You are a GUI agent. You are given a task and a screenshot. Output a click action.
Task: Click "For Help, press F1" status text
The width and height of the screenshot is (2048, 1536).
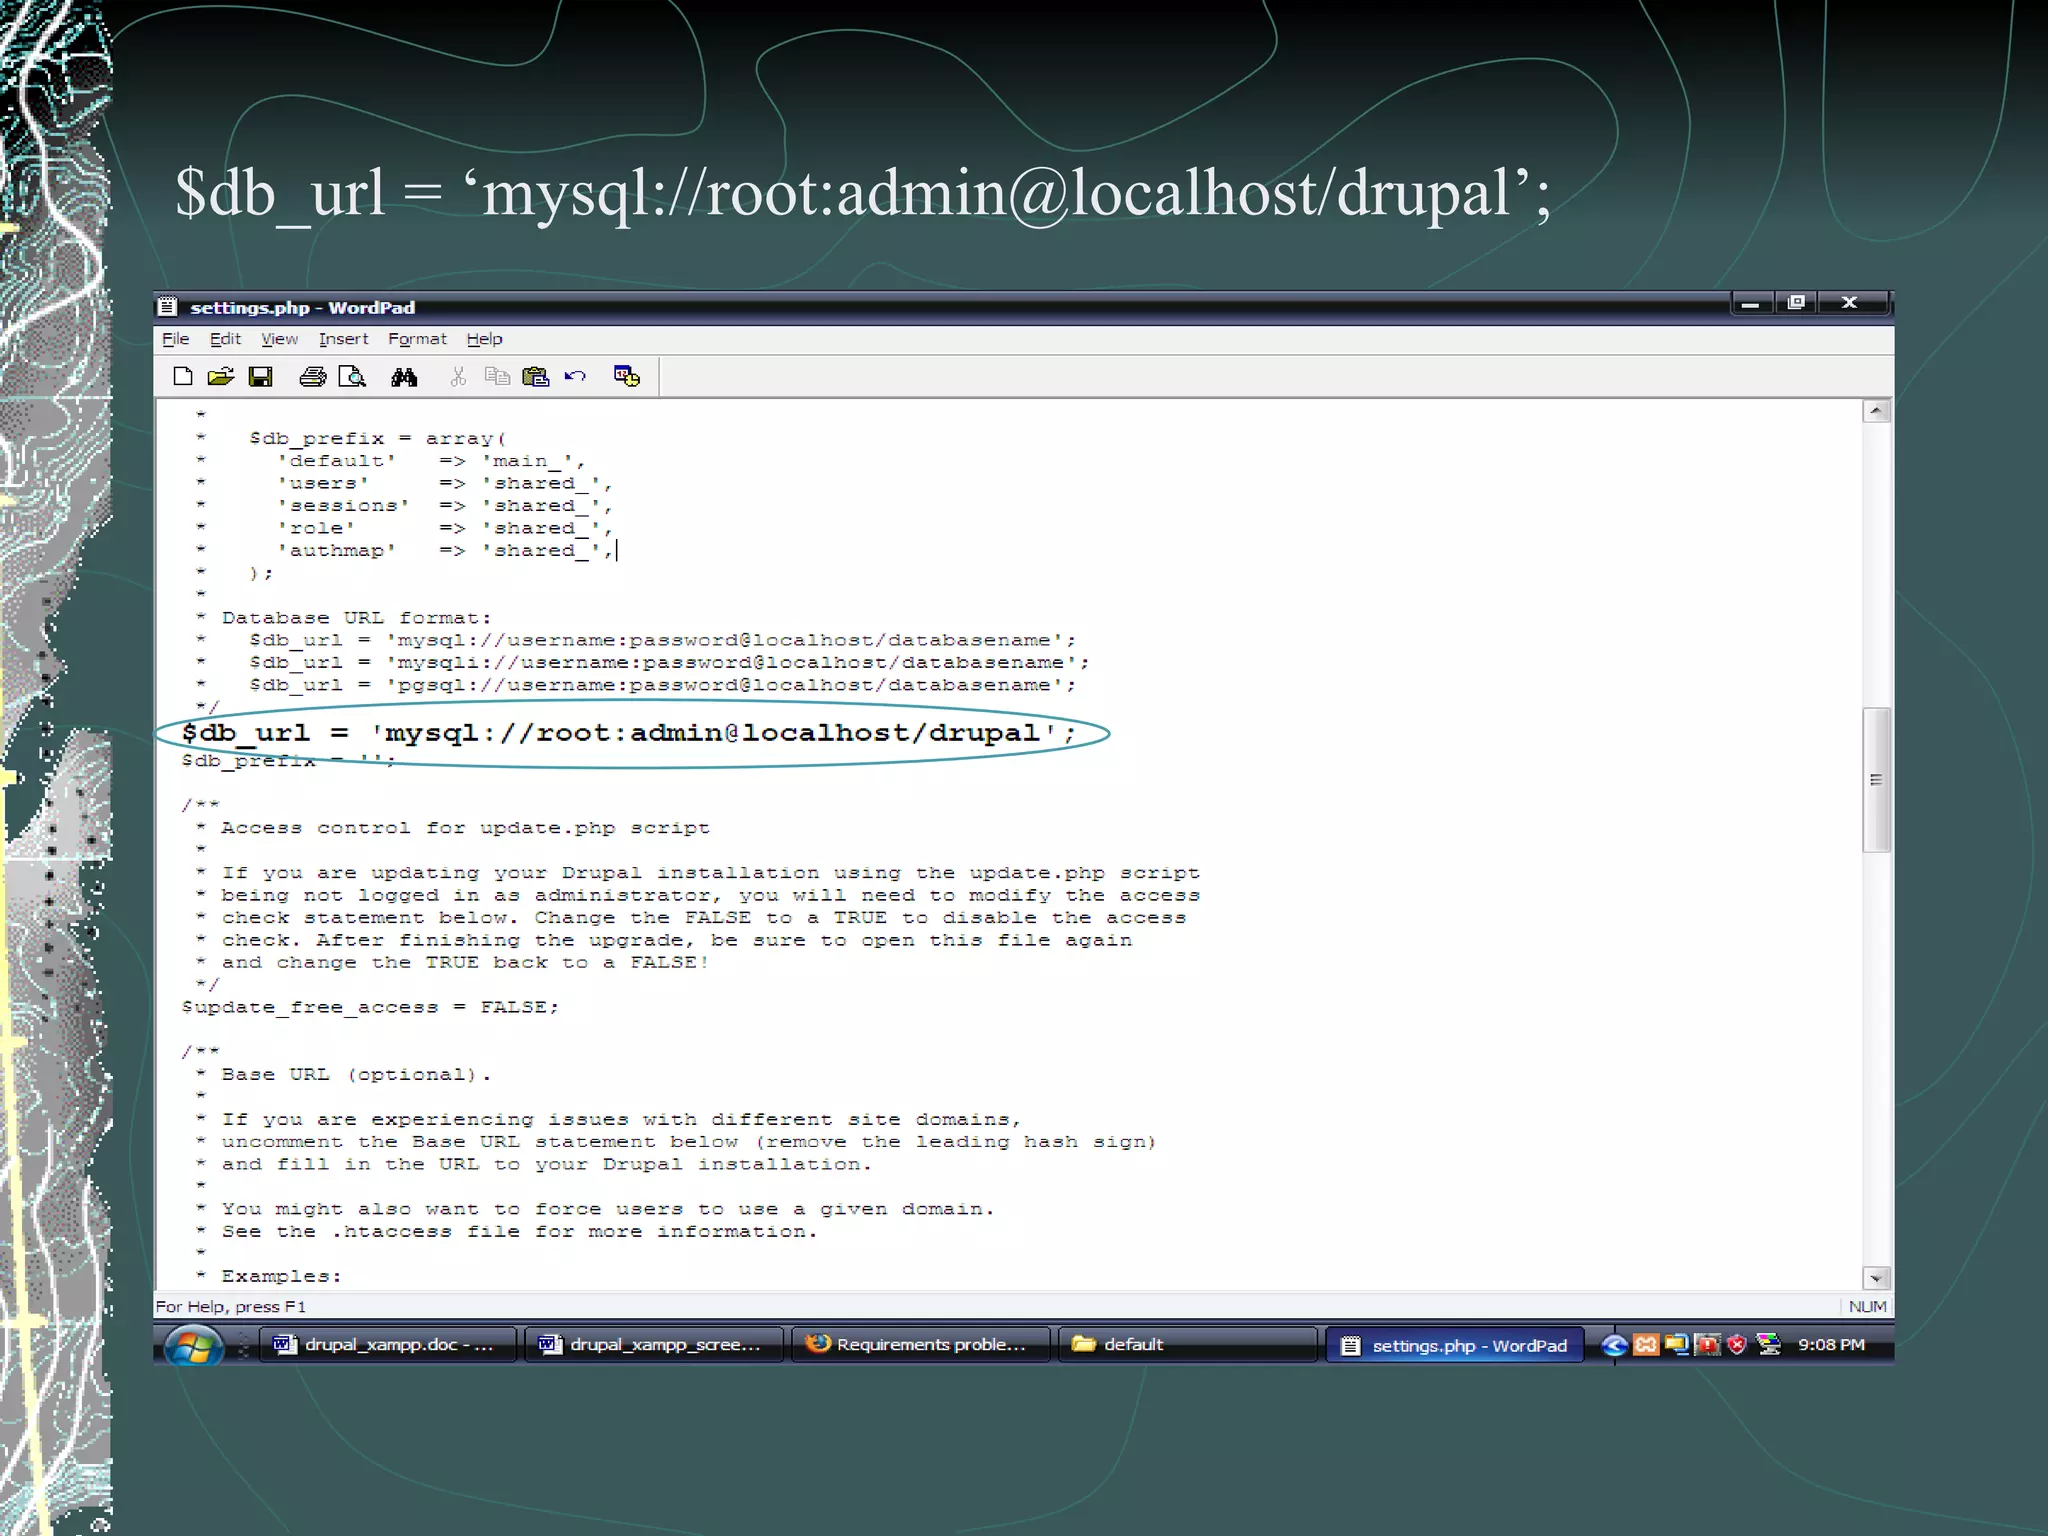[x=231, y=1307]
